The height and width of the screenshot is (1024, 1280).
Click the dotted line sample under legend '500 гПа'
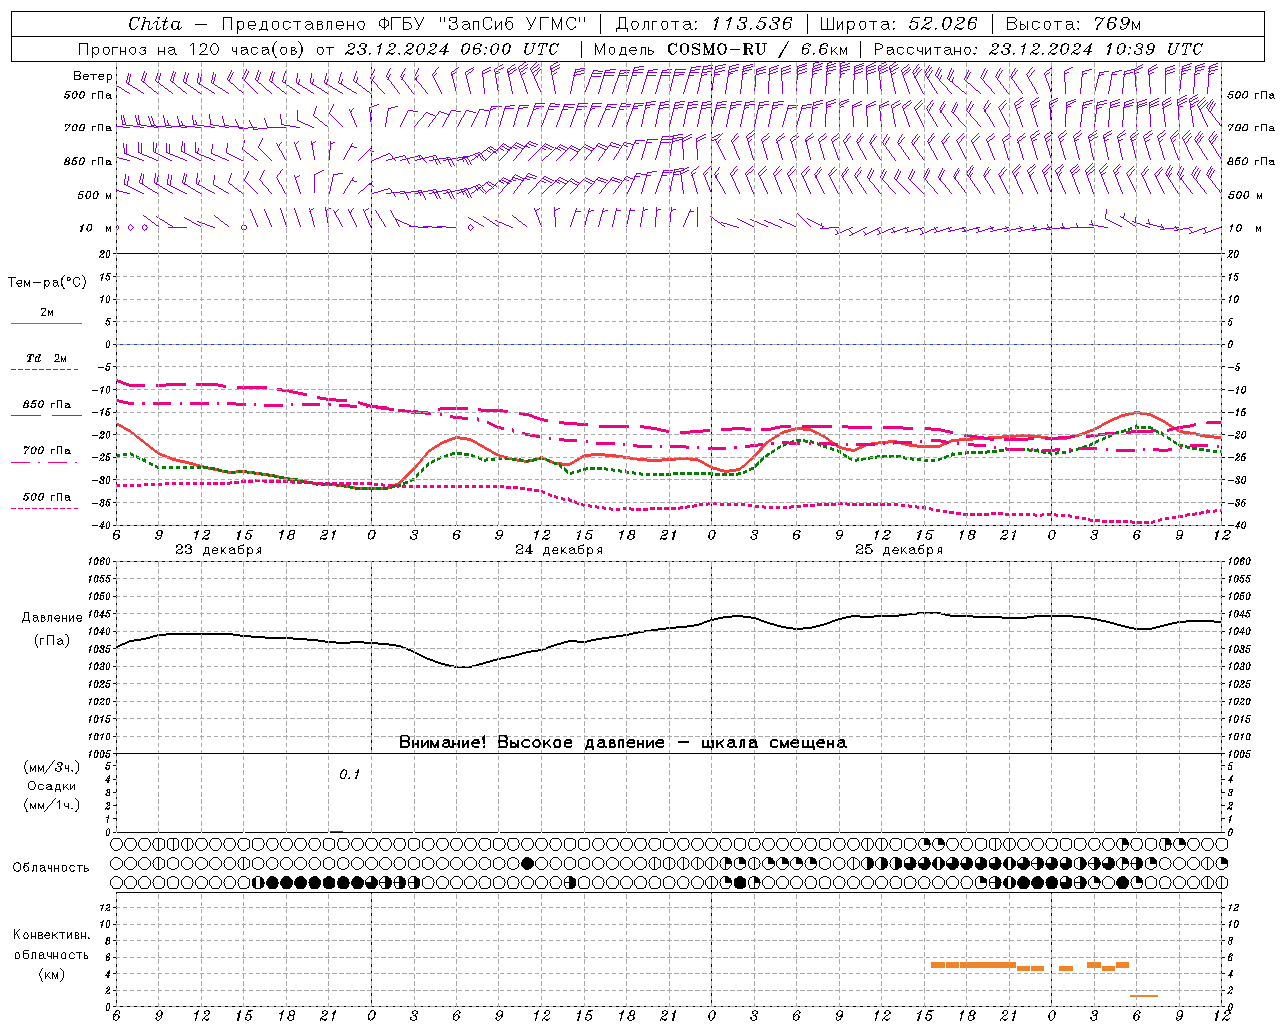pyautogui.click(x=46, y=509)
